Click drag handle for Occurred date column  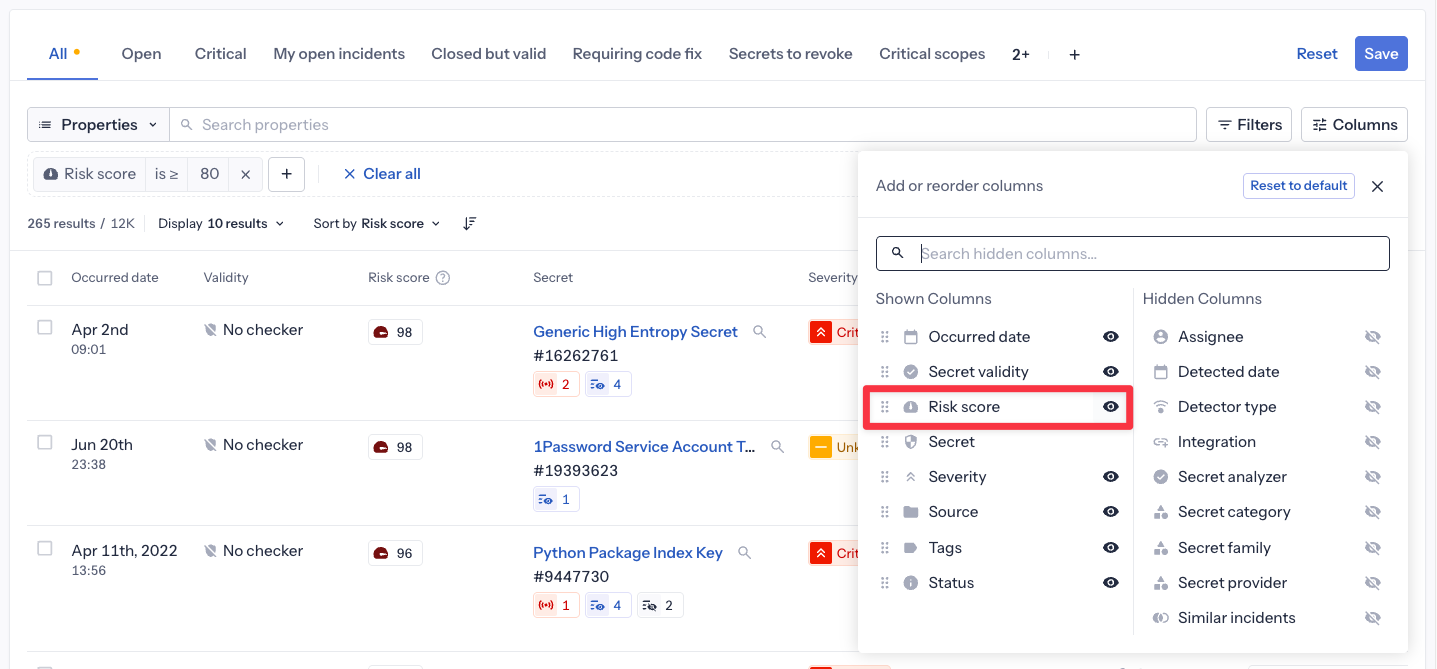tap(884, 337)
